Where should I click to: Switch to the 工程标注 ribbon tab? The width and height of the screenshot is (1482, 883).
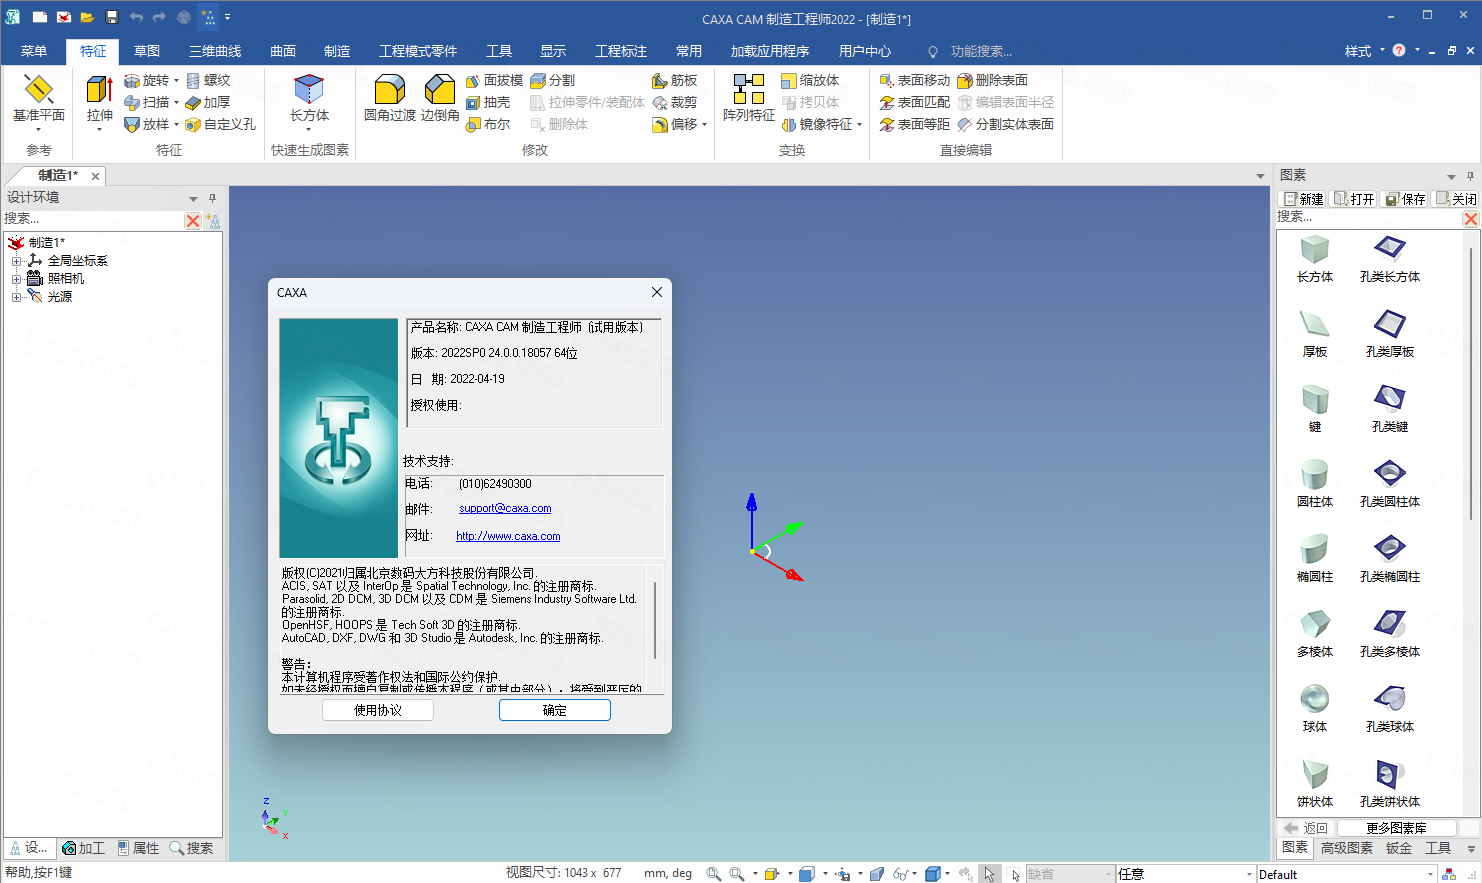[x=621, y=51]
